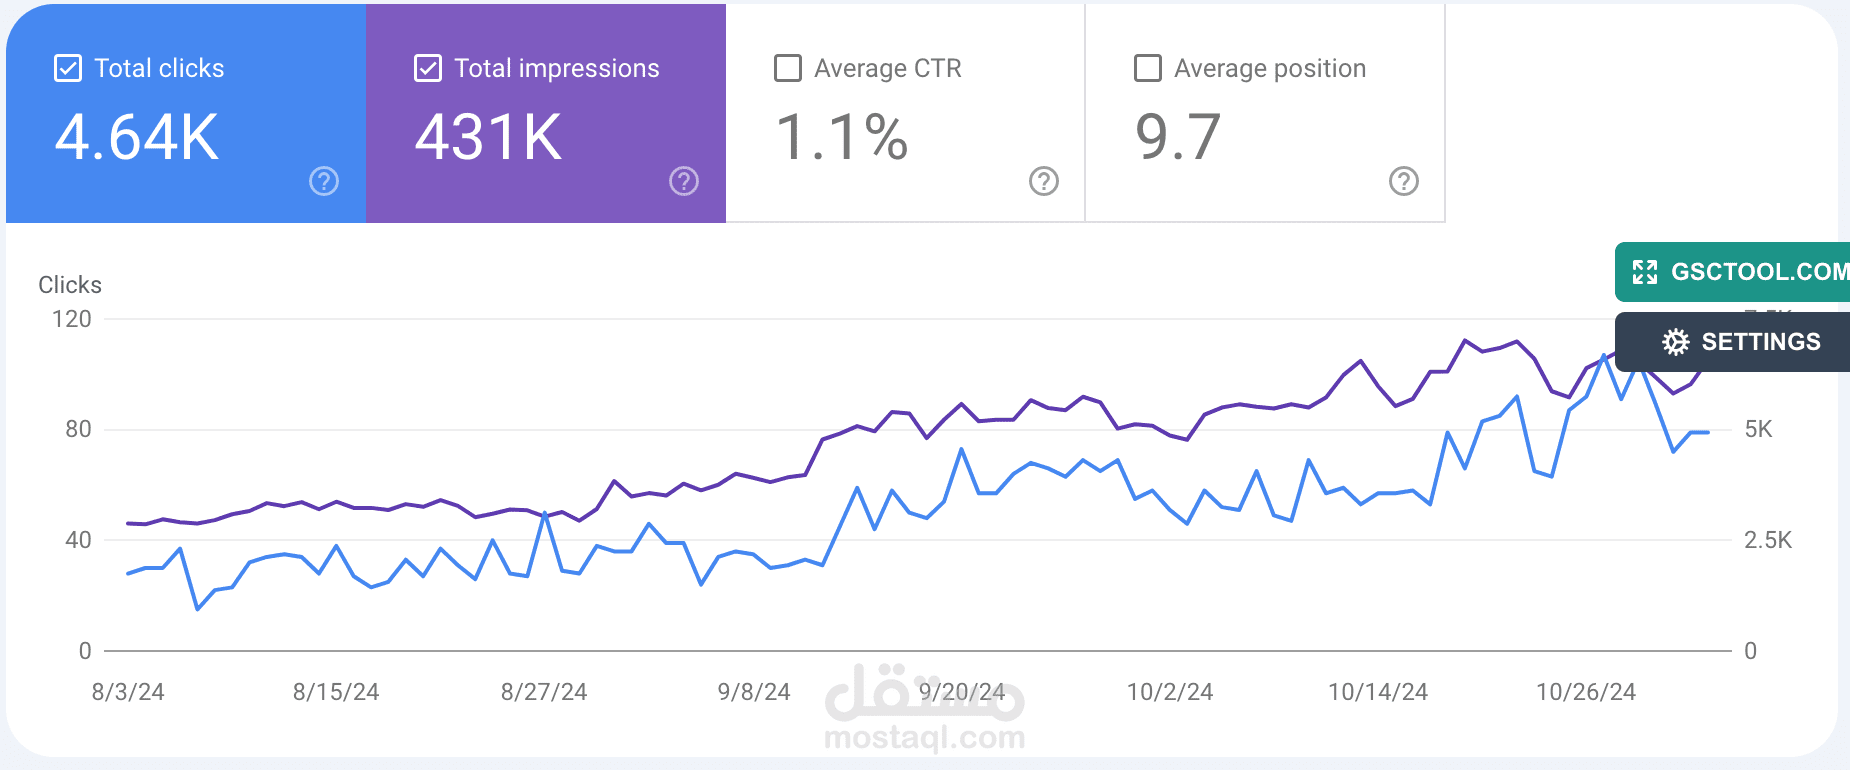Select the 431K Total impressions card
Viewport: 1850px width, 770px height.
click(x=546, y=113)
